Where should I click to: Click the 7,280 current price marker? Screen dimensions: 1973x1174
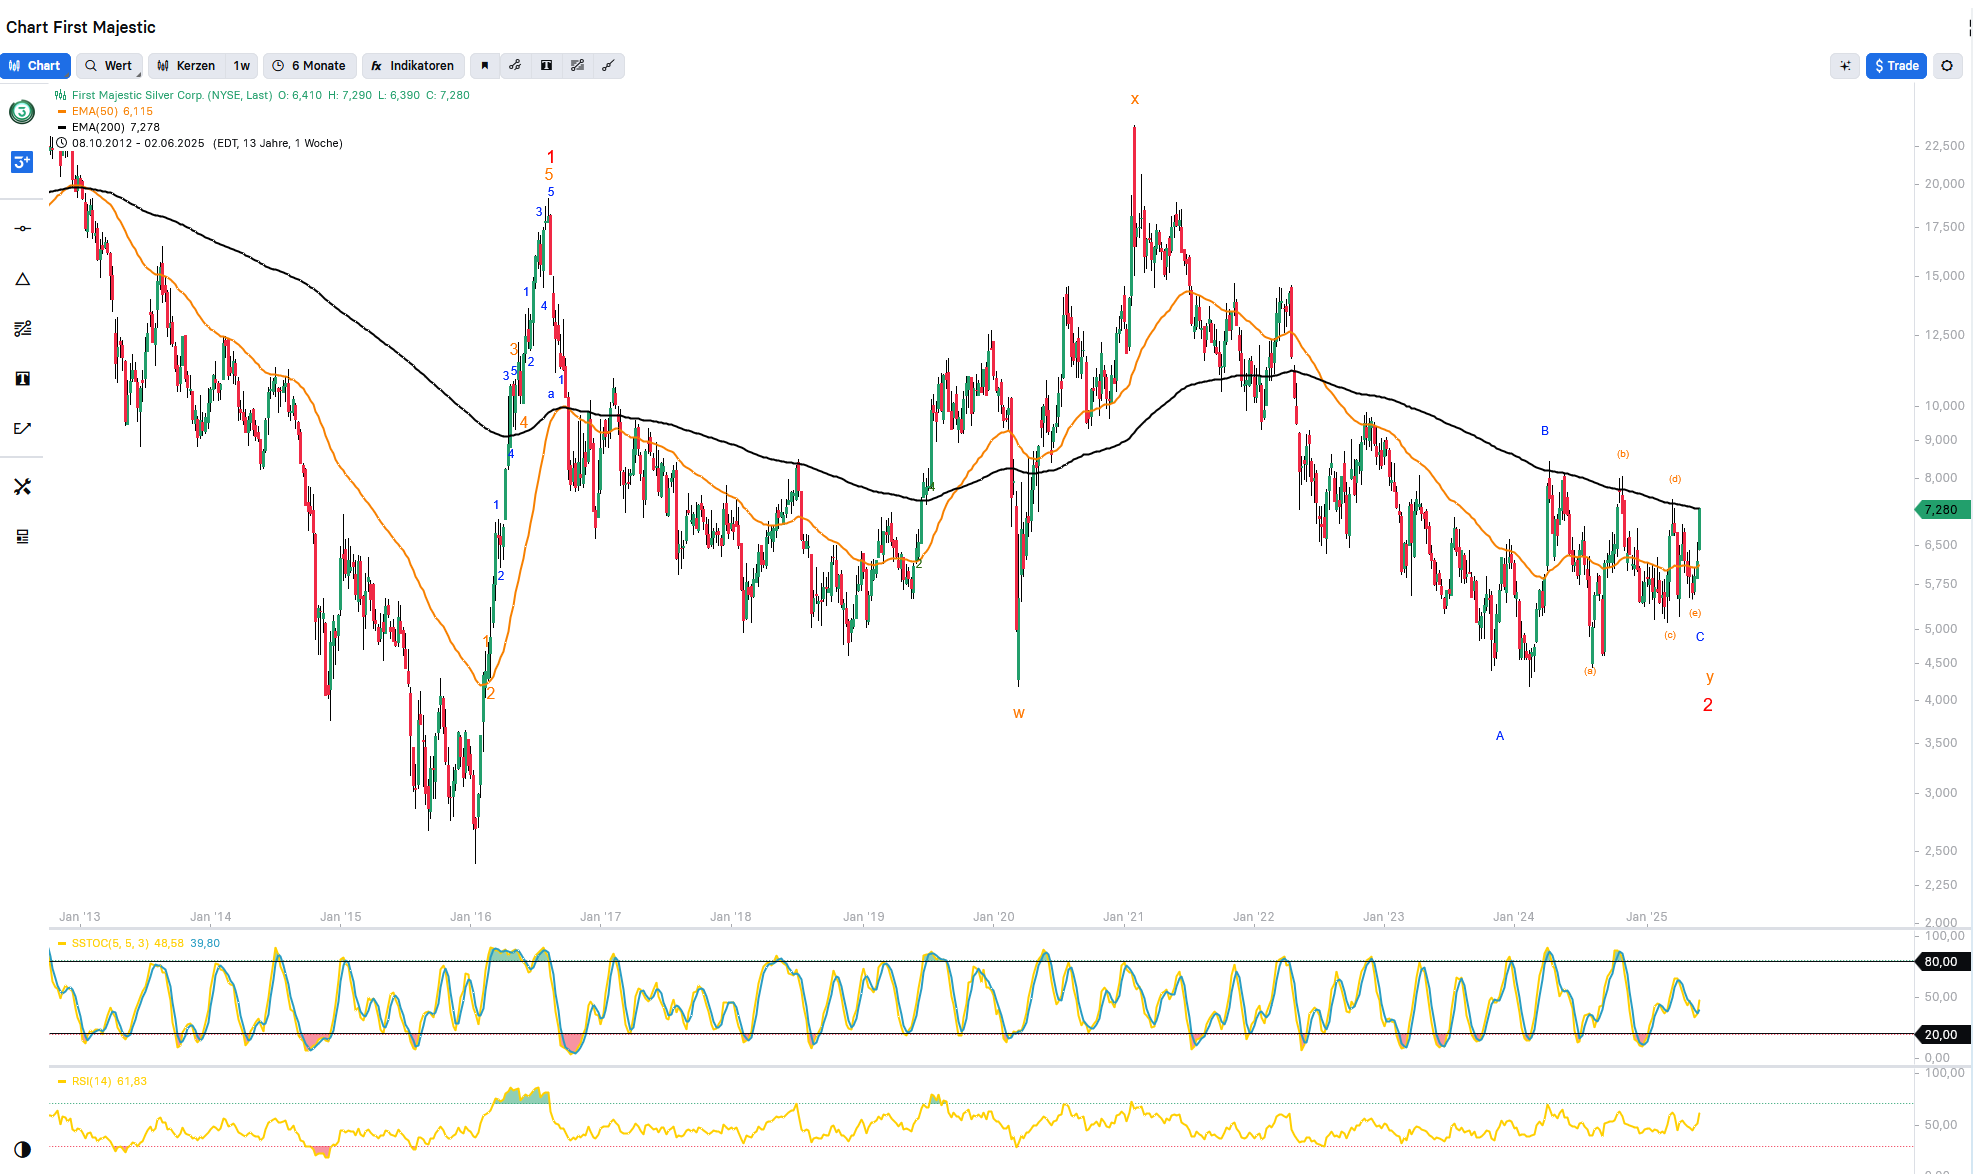coord(1940,510)
